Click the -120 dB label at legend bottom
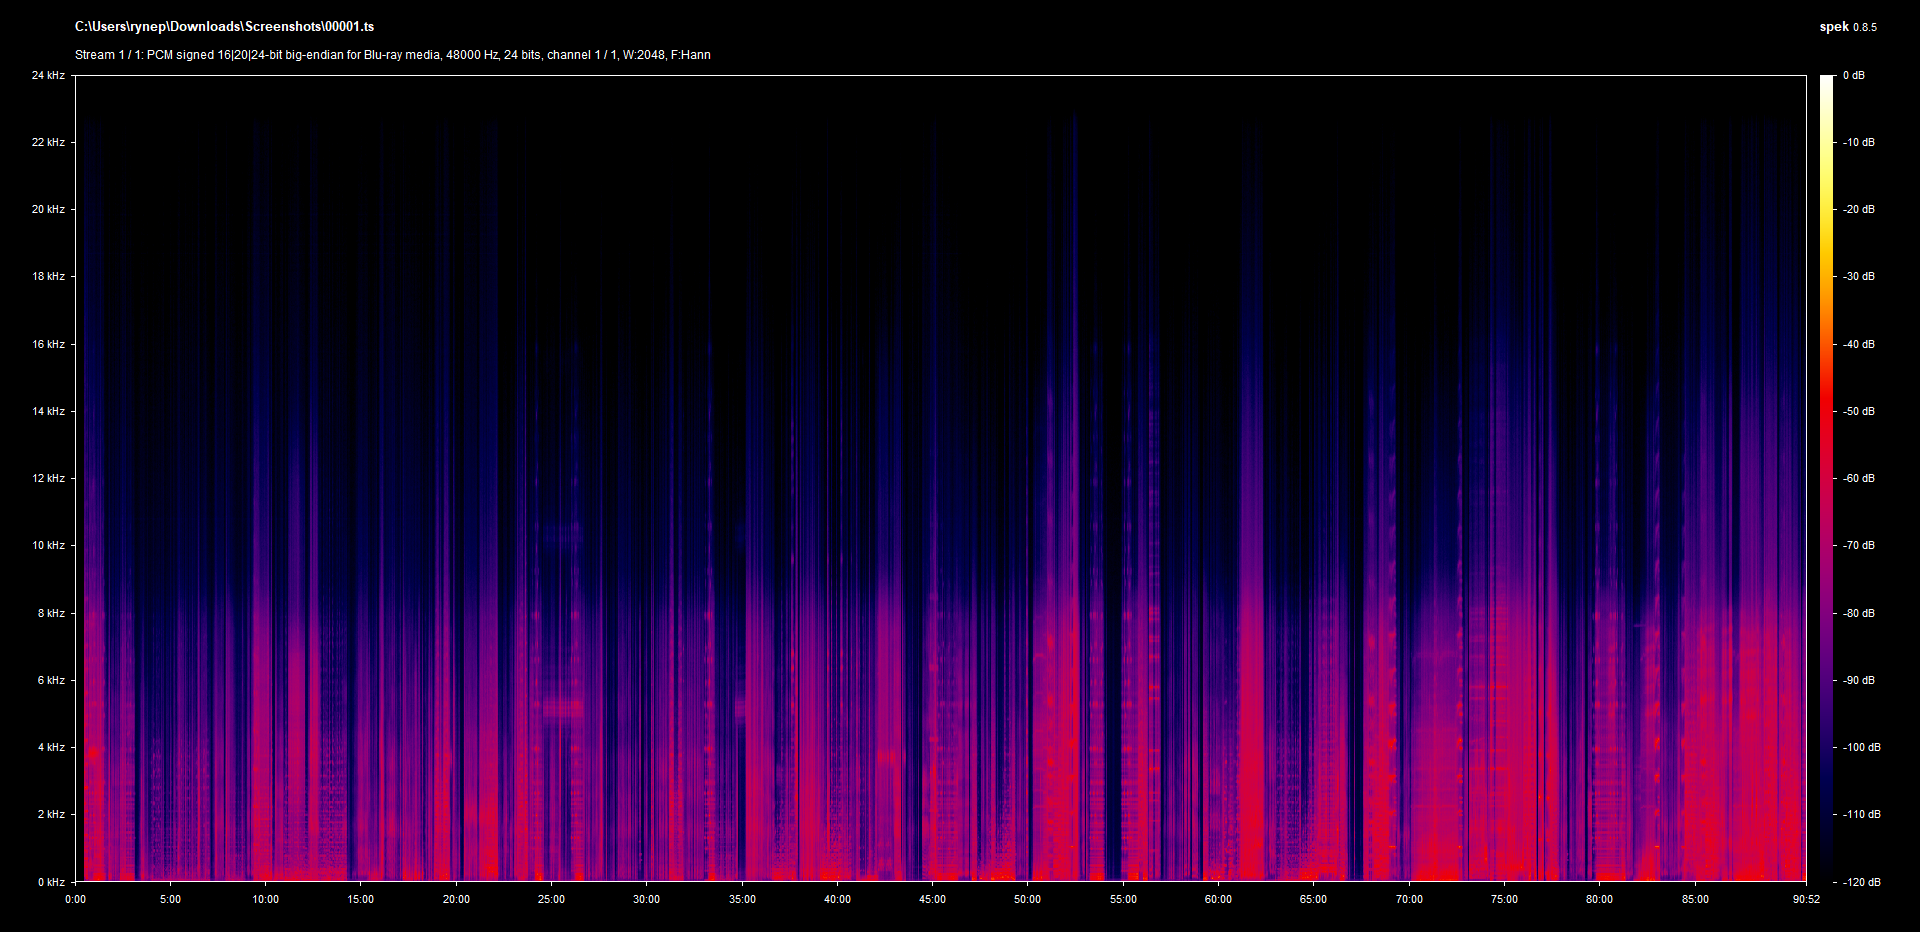This screenshot has width=1920, height=932. 1862,882
